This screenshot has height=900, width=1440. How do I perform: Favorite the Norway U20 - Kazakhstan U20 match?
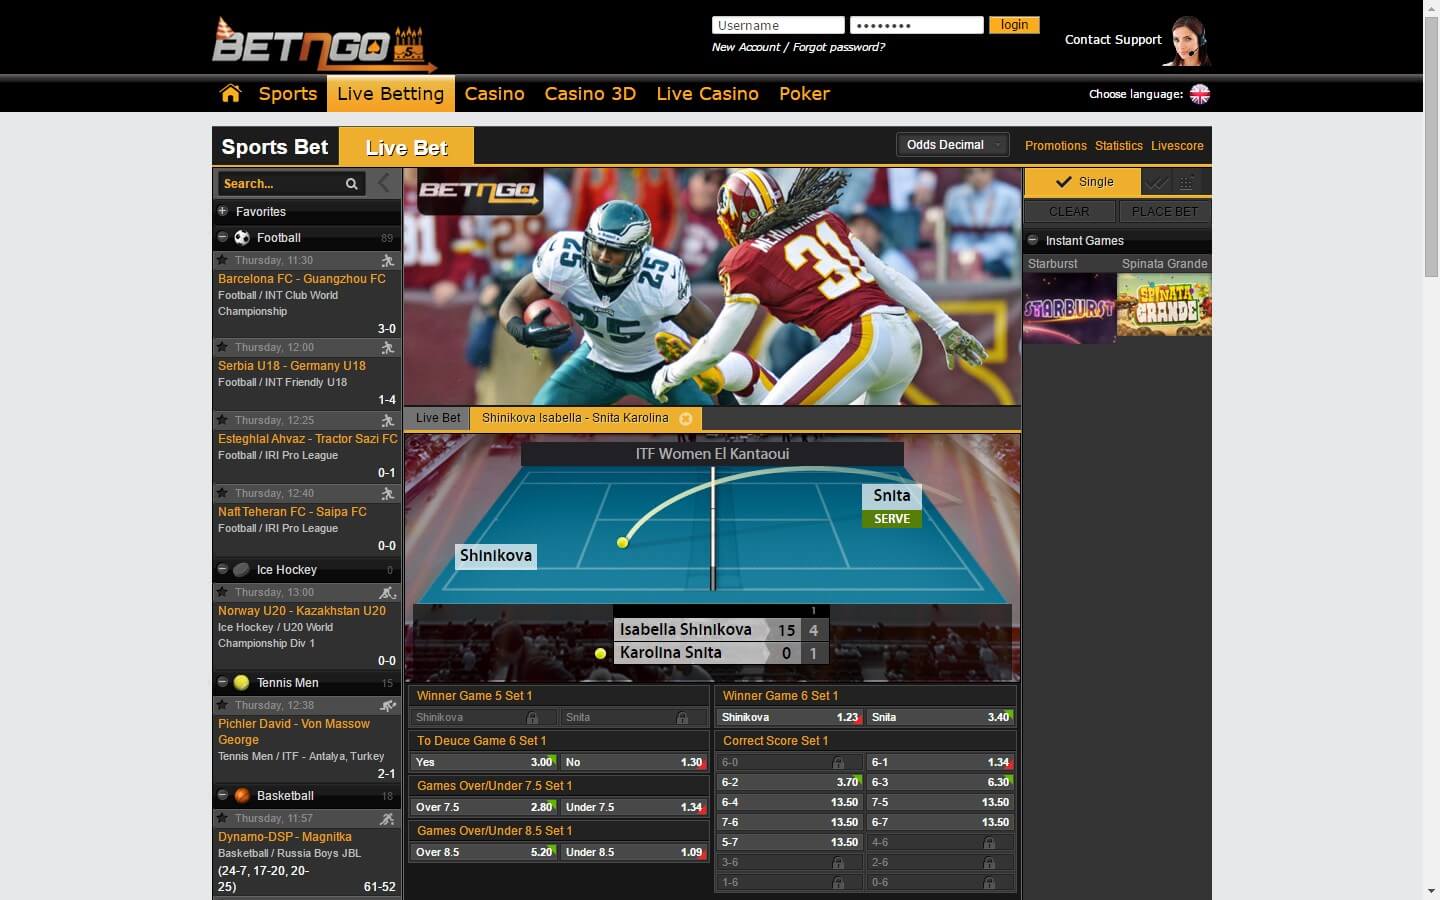pyautogui.click(x=223, y=592)
